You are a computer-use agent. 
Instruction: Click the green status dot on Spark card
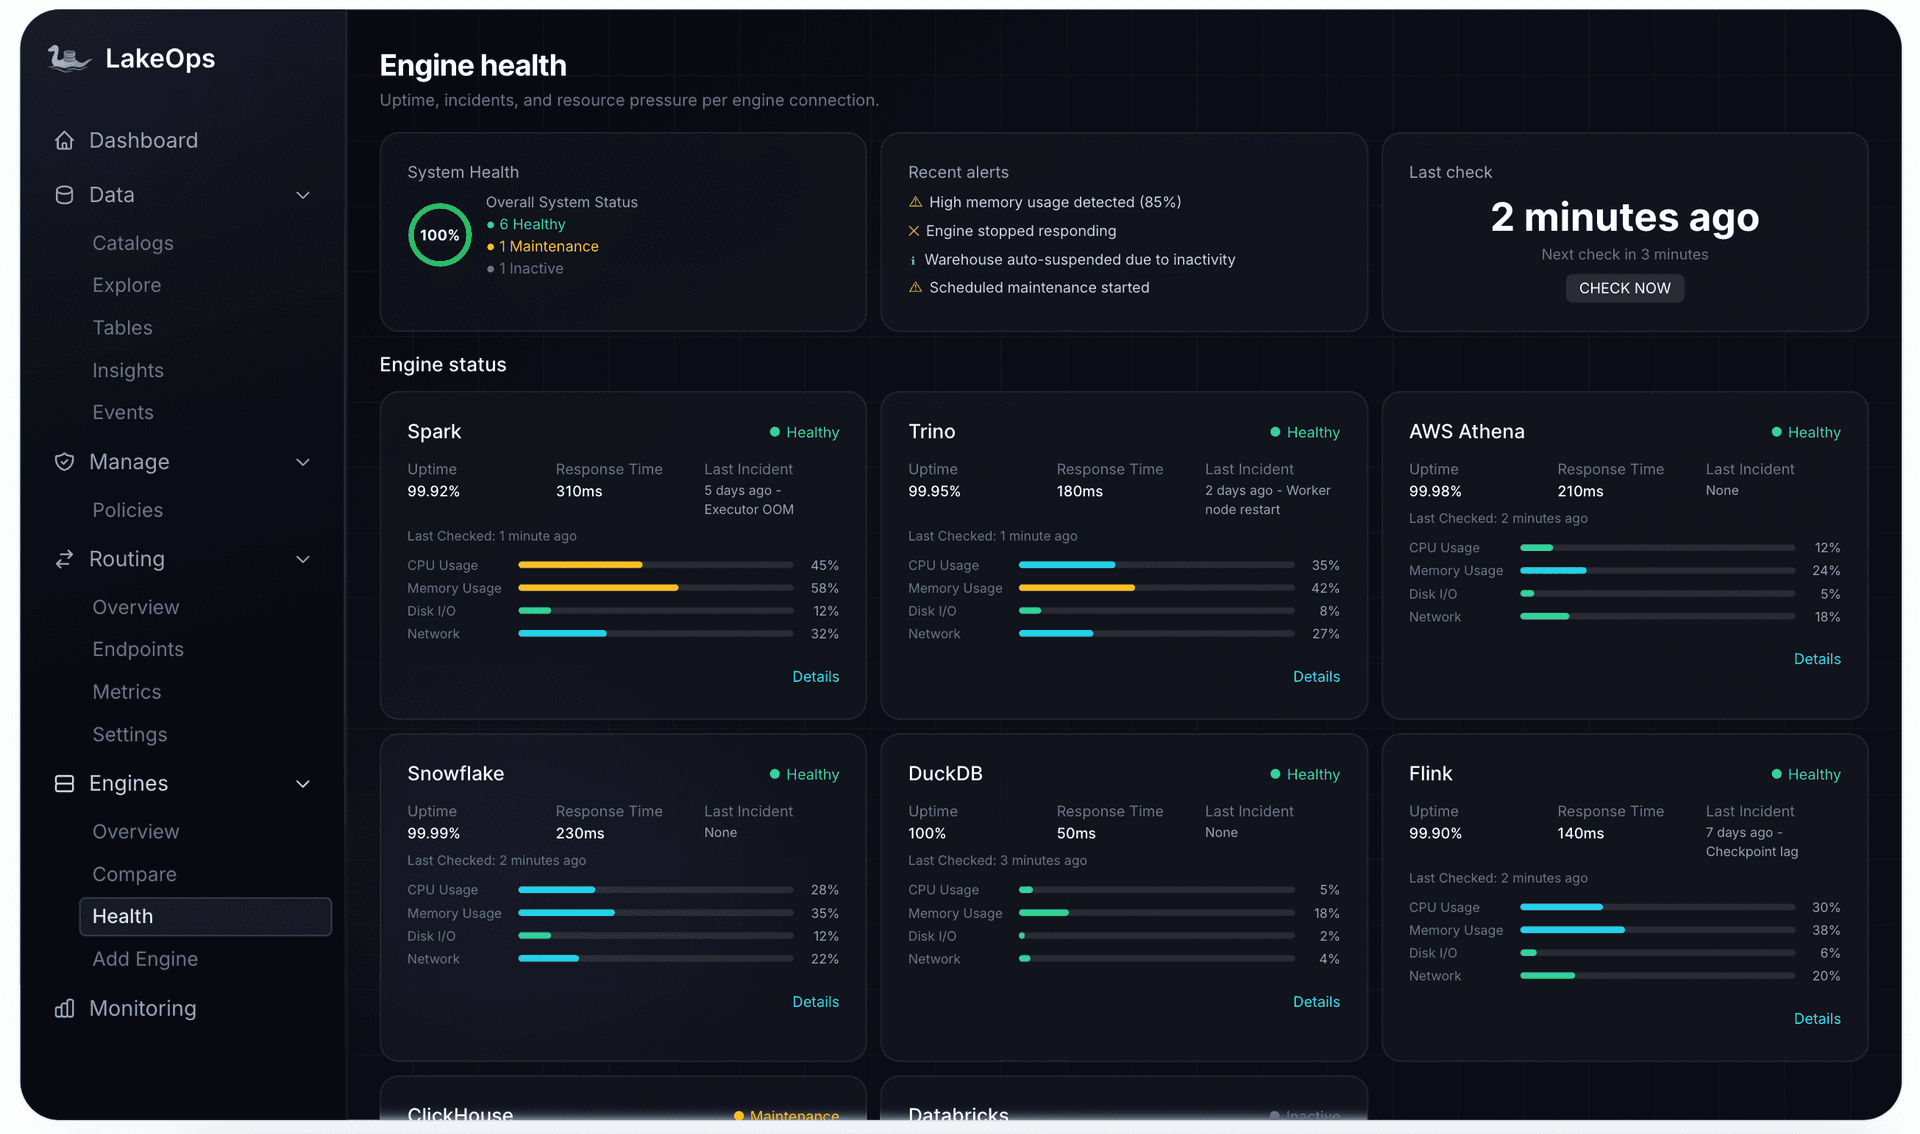[x=775, y=432]
